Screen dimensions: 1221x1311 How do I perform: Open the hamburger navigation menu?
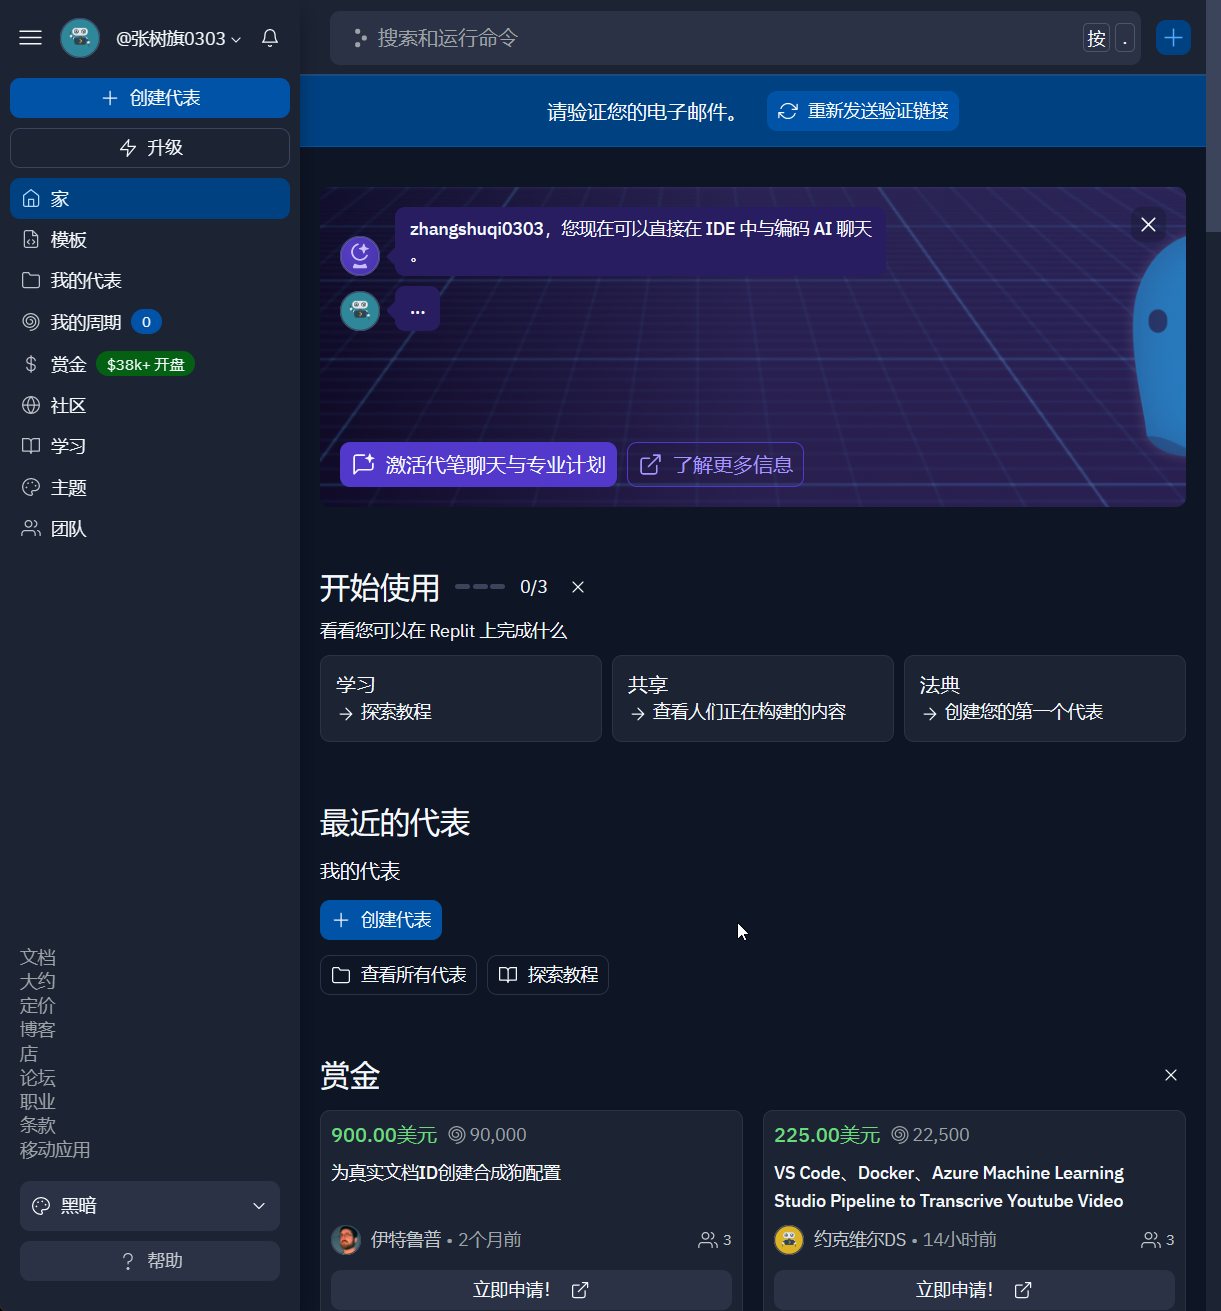[x=30, y=37]
